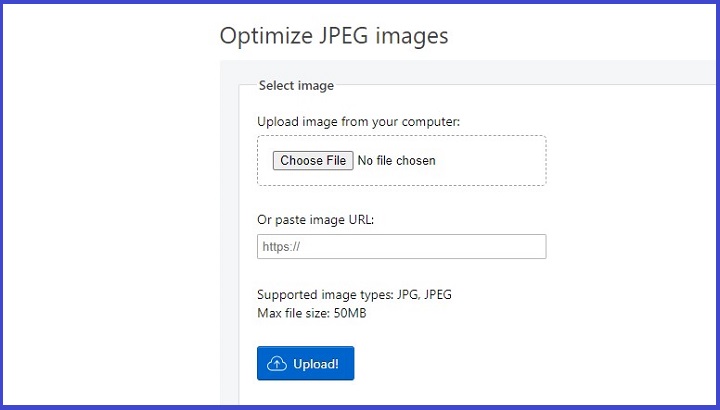
Task: Click the word "Upload!" on the button
Action: tap(316, 364)
